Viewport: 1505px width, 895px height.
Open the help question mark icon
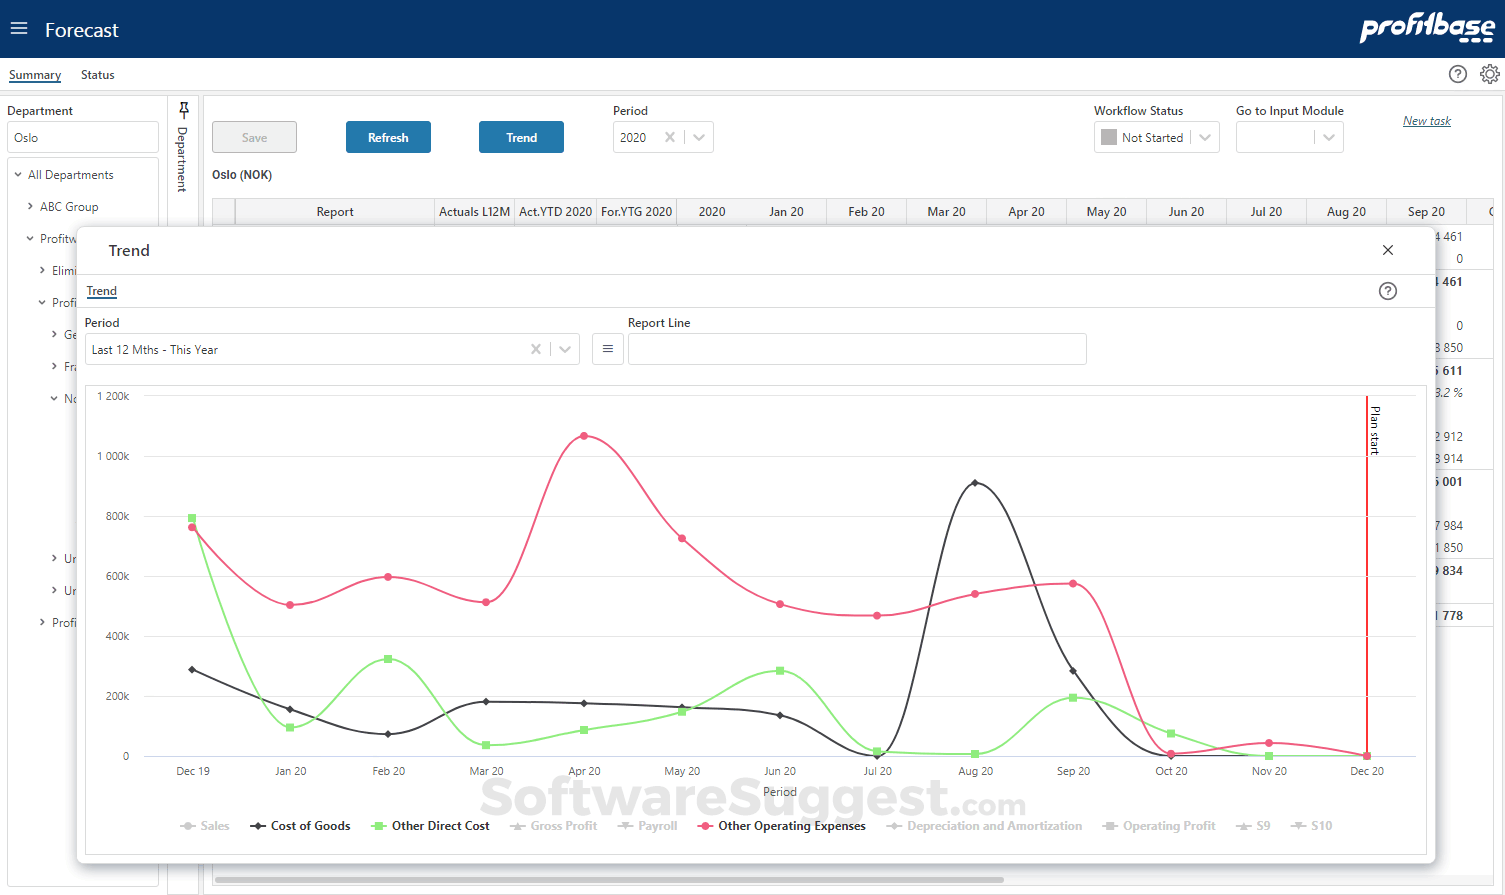(x=1458, y=73)
